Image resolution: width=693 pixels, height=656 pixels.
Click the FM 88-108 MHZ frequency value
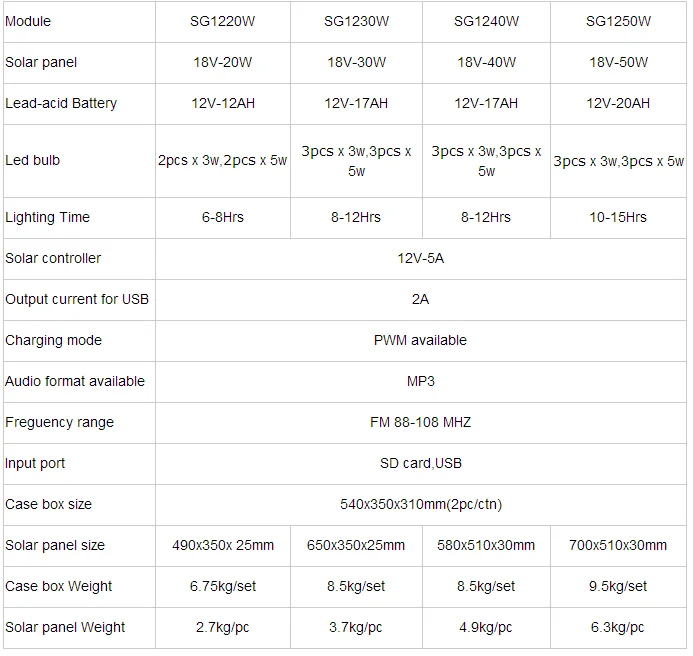420,423
